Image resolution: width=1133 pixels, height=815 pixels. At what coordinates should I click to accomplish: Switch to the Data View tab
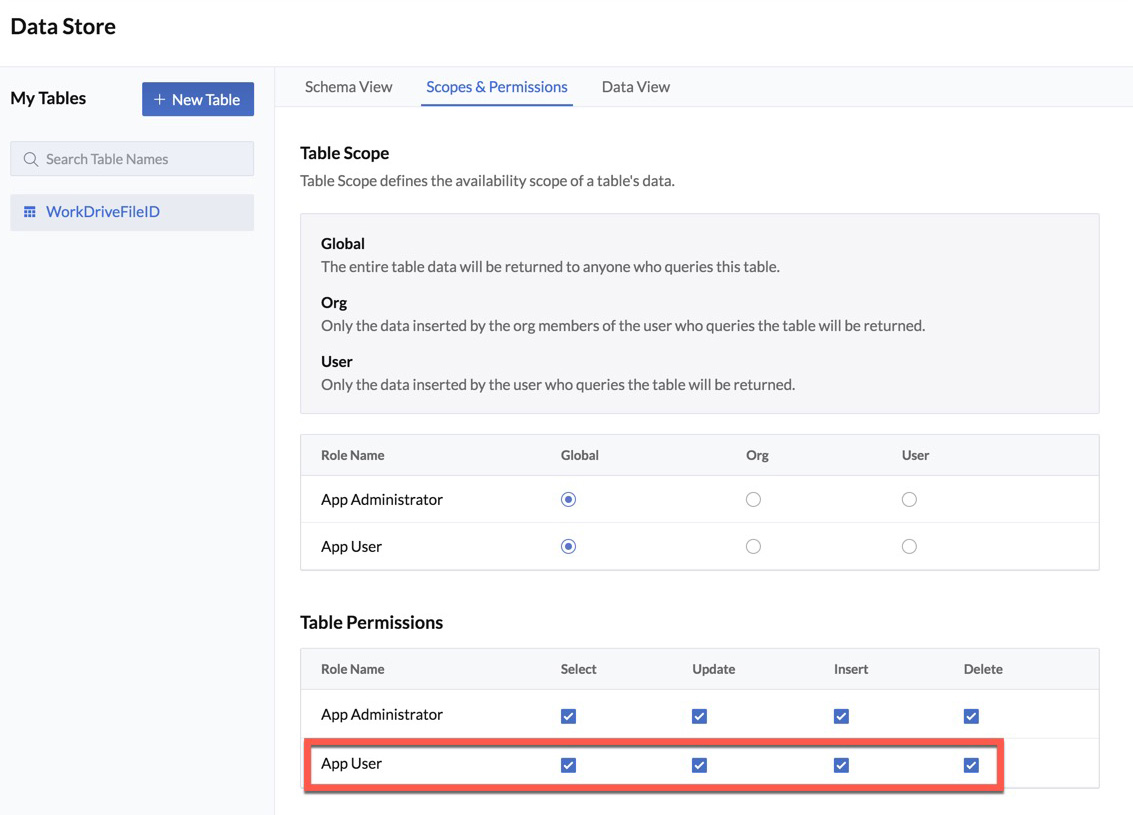(635, 87)
